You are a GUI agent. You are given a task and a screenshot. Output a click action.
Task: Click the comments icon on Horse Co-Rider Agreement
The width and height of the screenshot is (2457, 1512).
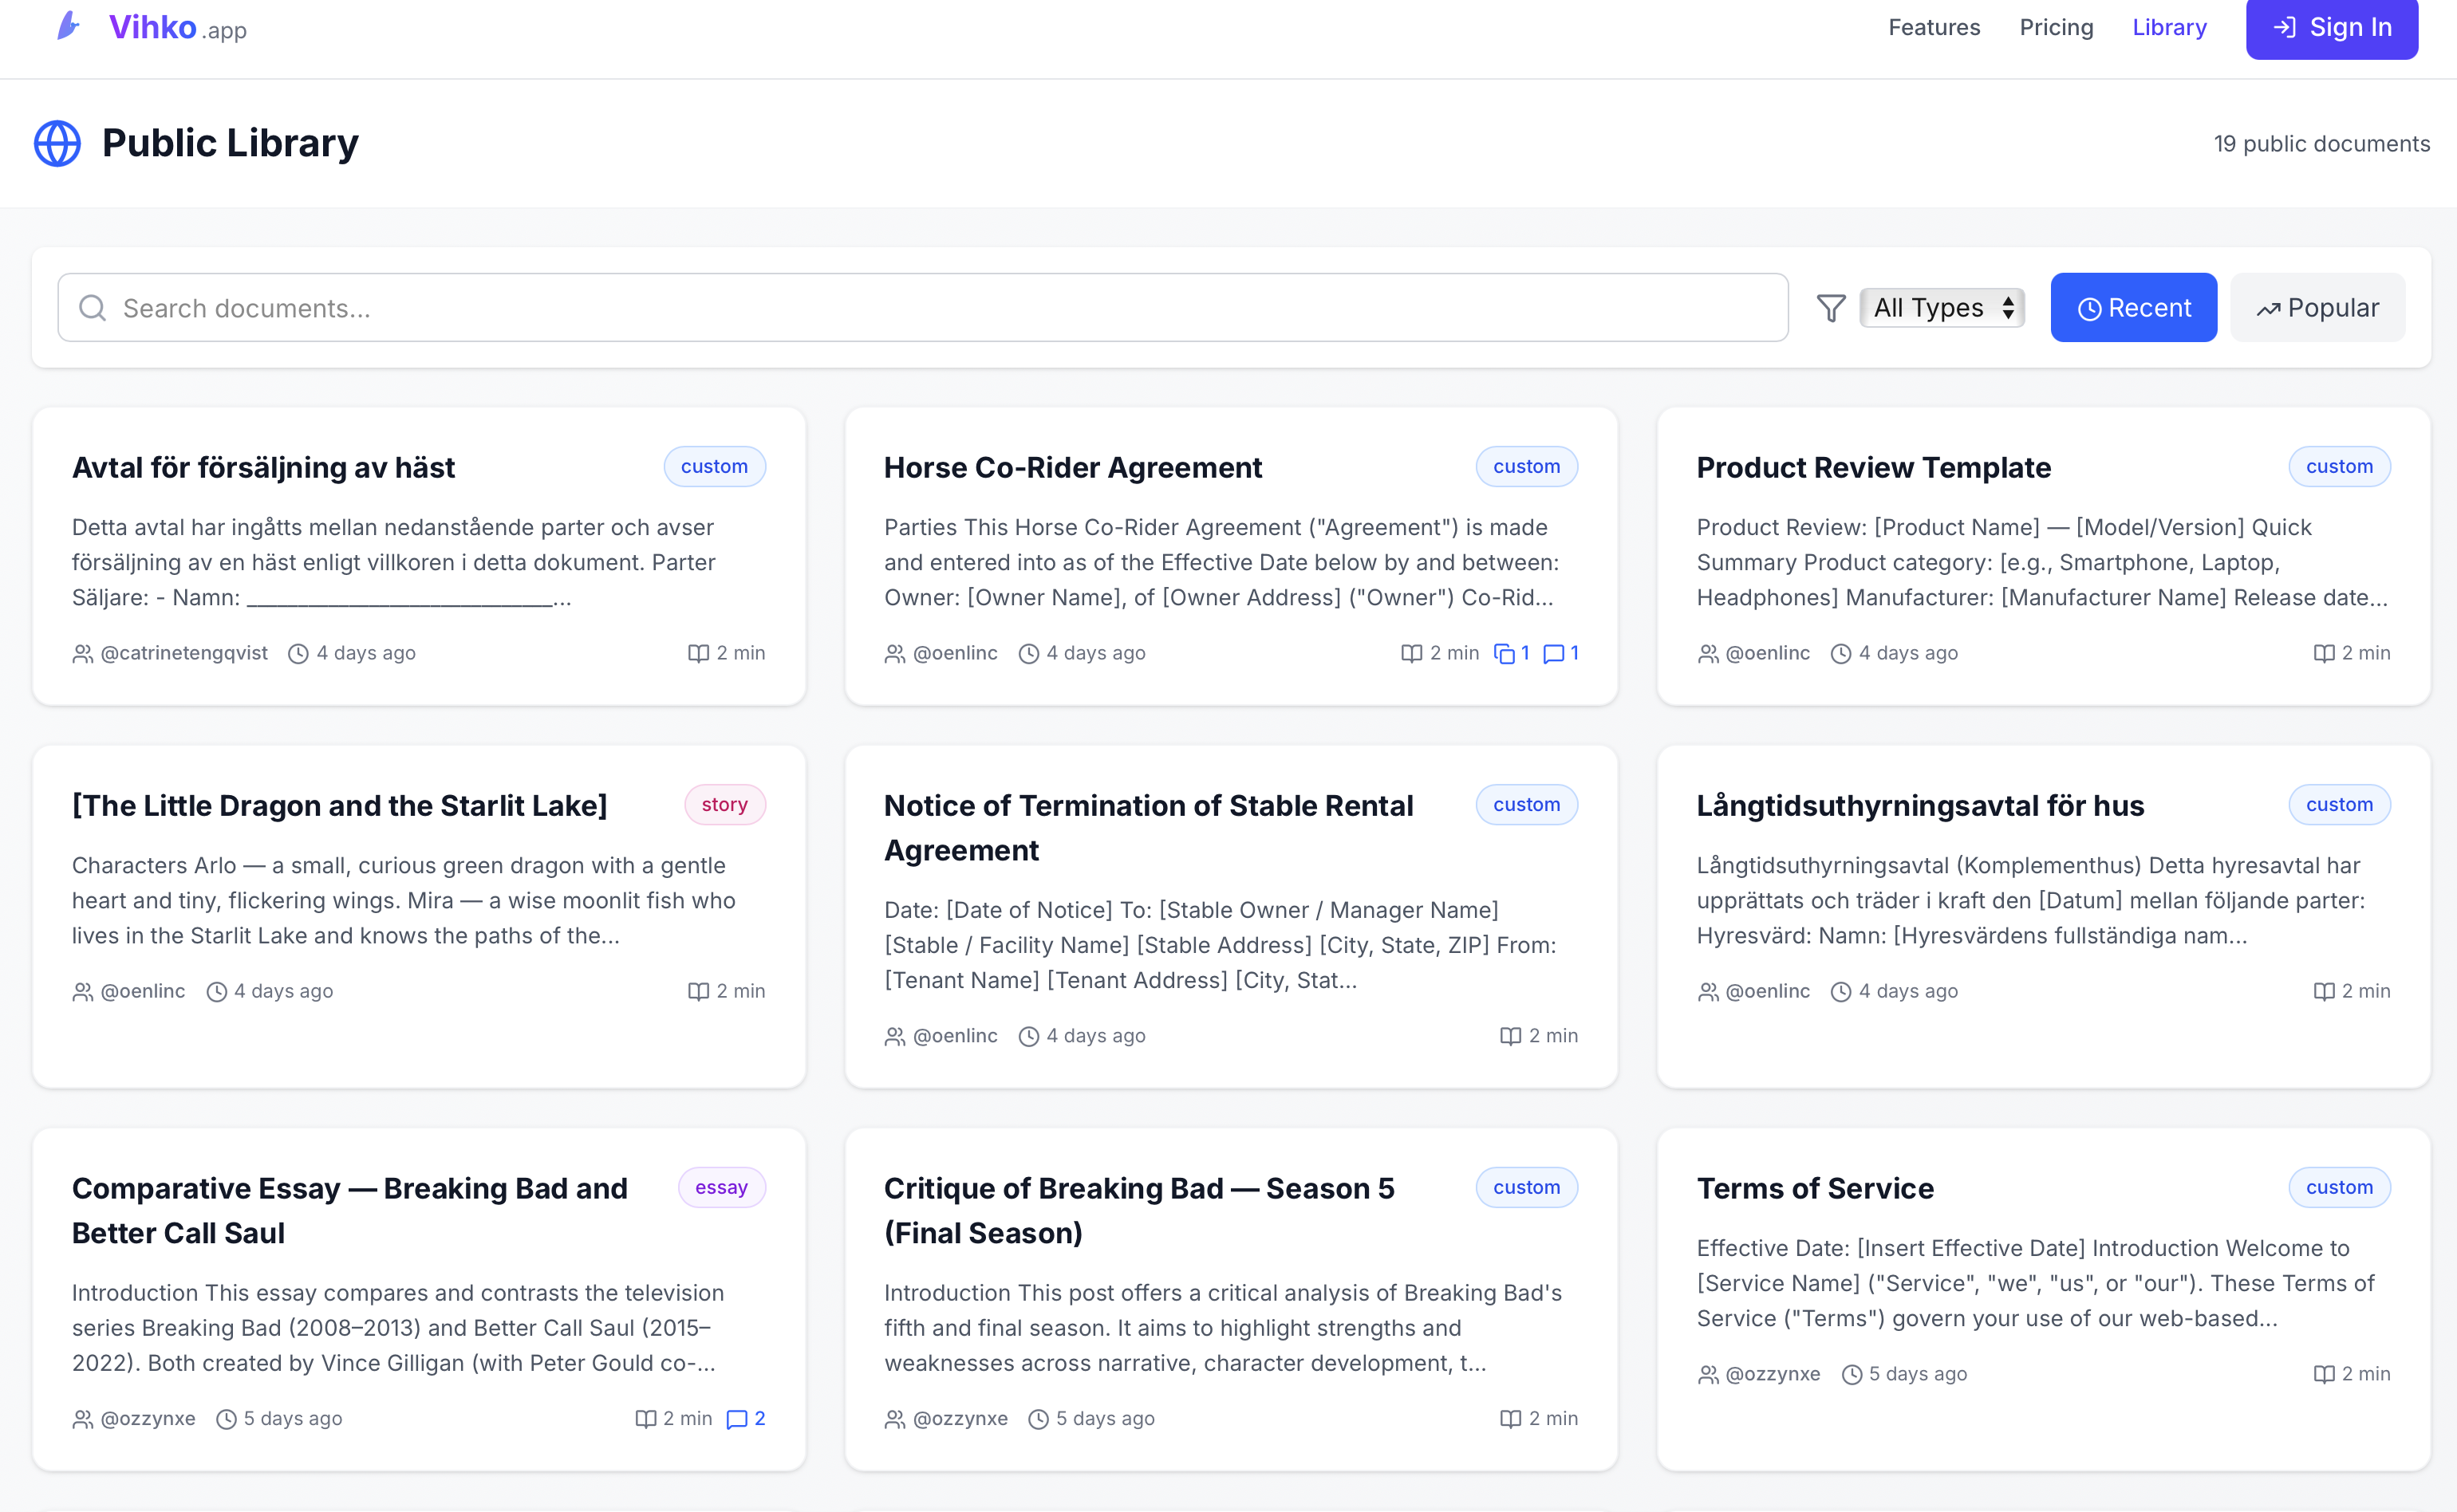coord(1553,654)
